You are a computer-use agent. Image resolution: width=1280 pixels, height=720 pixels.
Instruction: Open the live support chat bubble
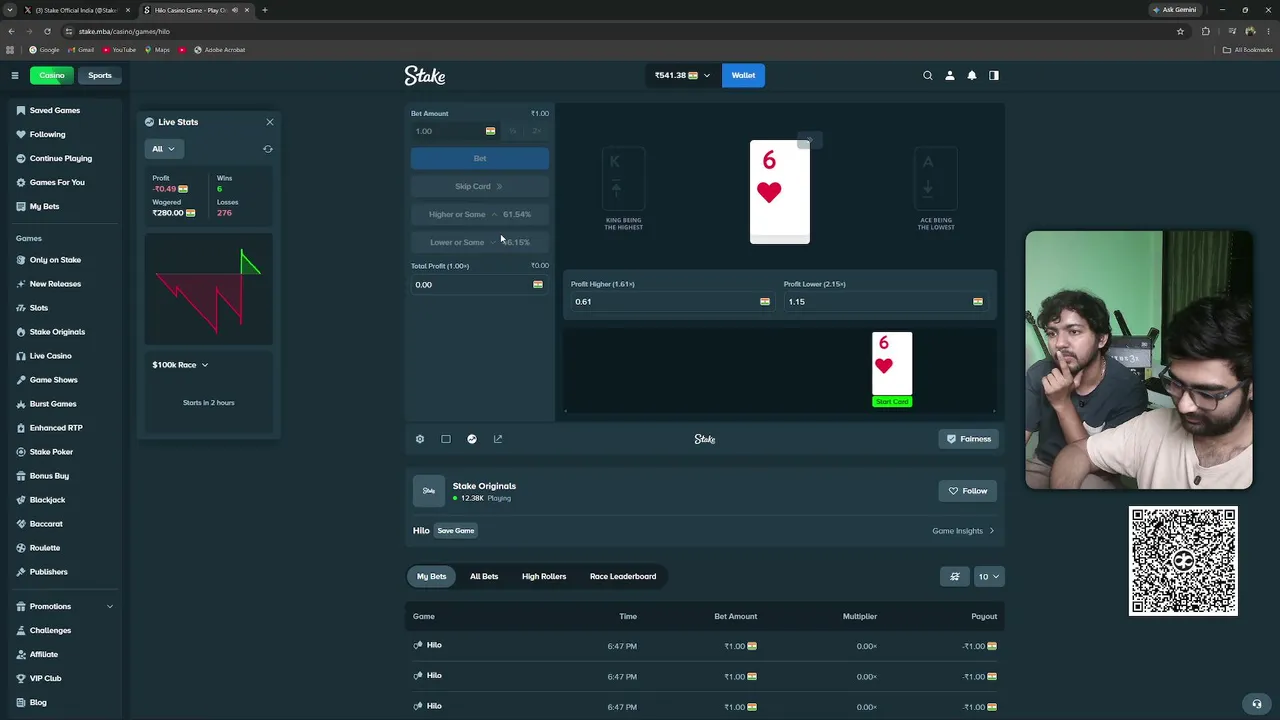click(x=1257, y=703)
